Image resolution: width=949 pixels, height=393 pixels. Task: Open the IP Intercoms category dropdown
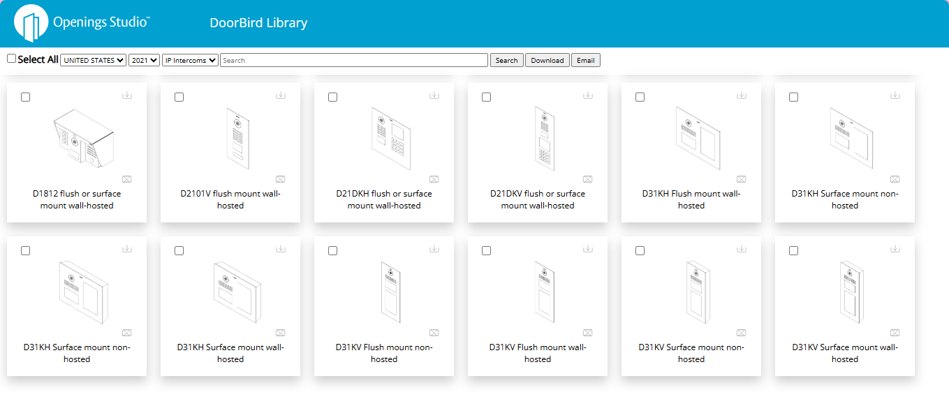[190, 61]
